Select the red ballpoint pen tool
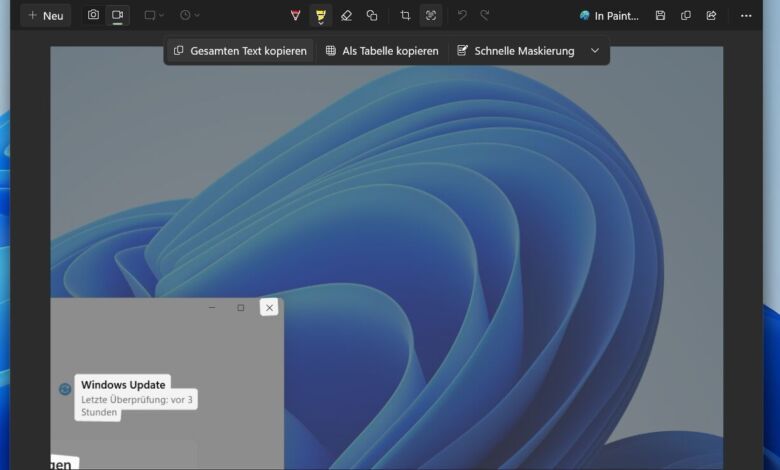 [295, 16]
